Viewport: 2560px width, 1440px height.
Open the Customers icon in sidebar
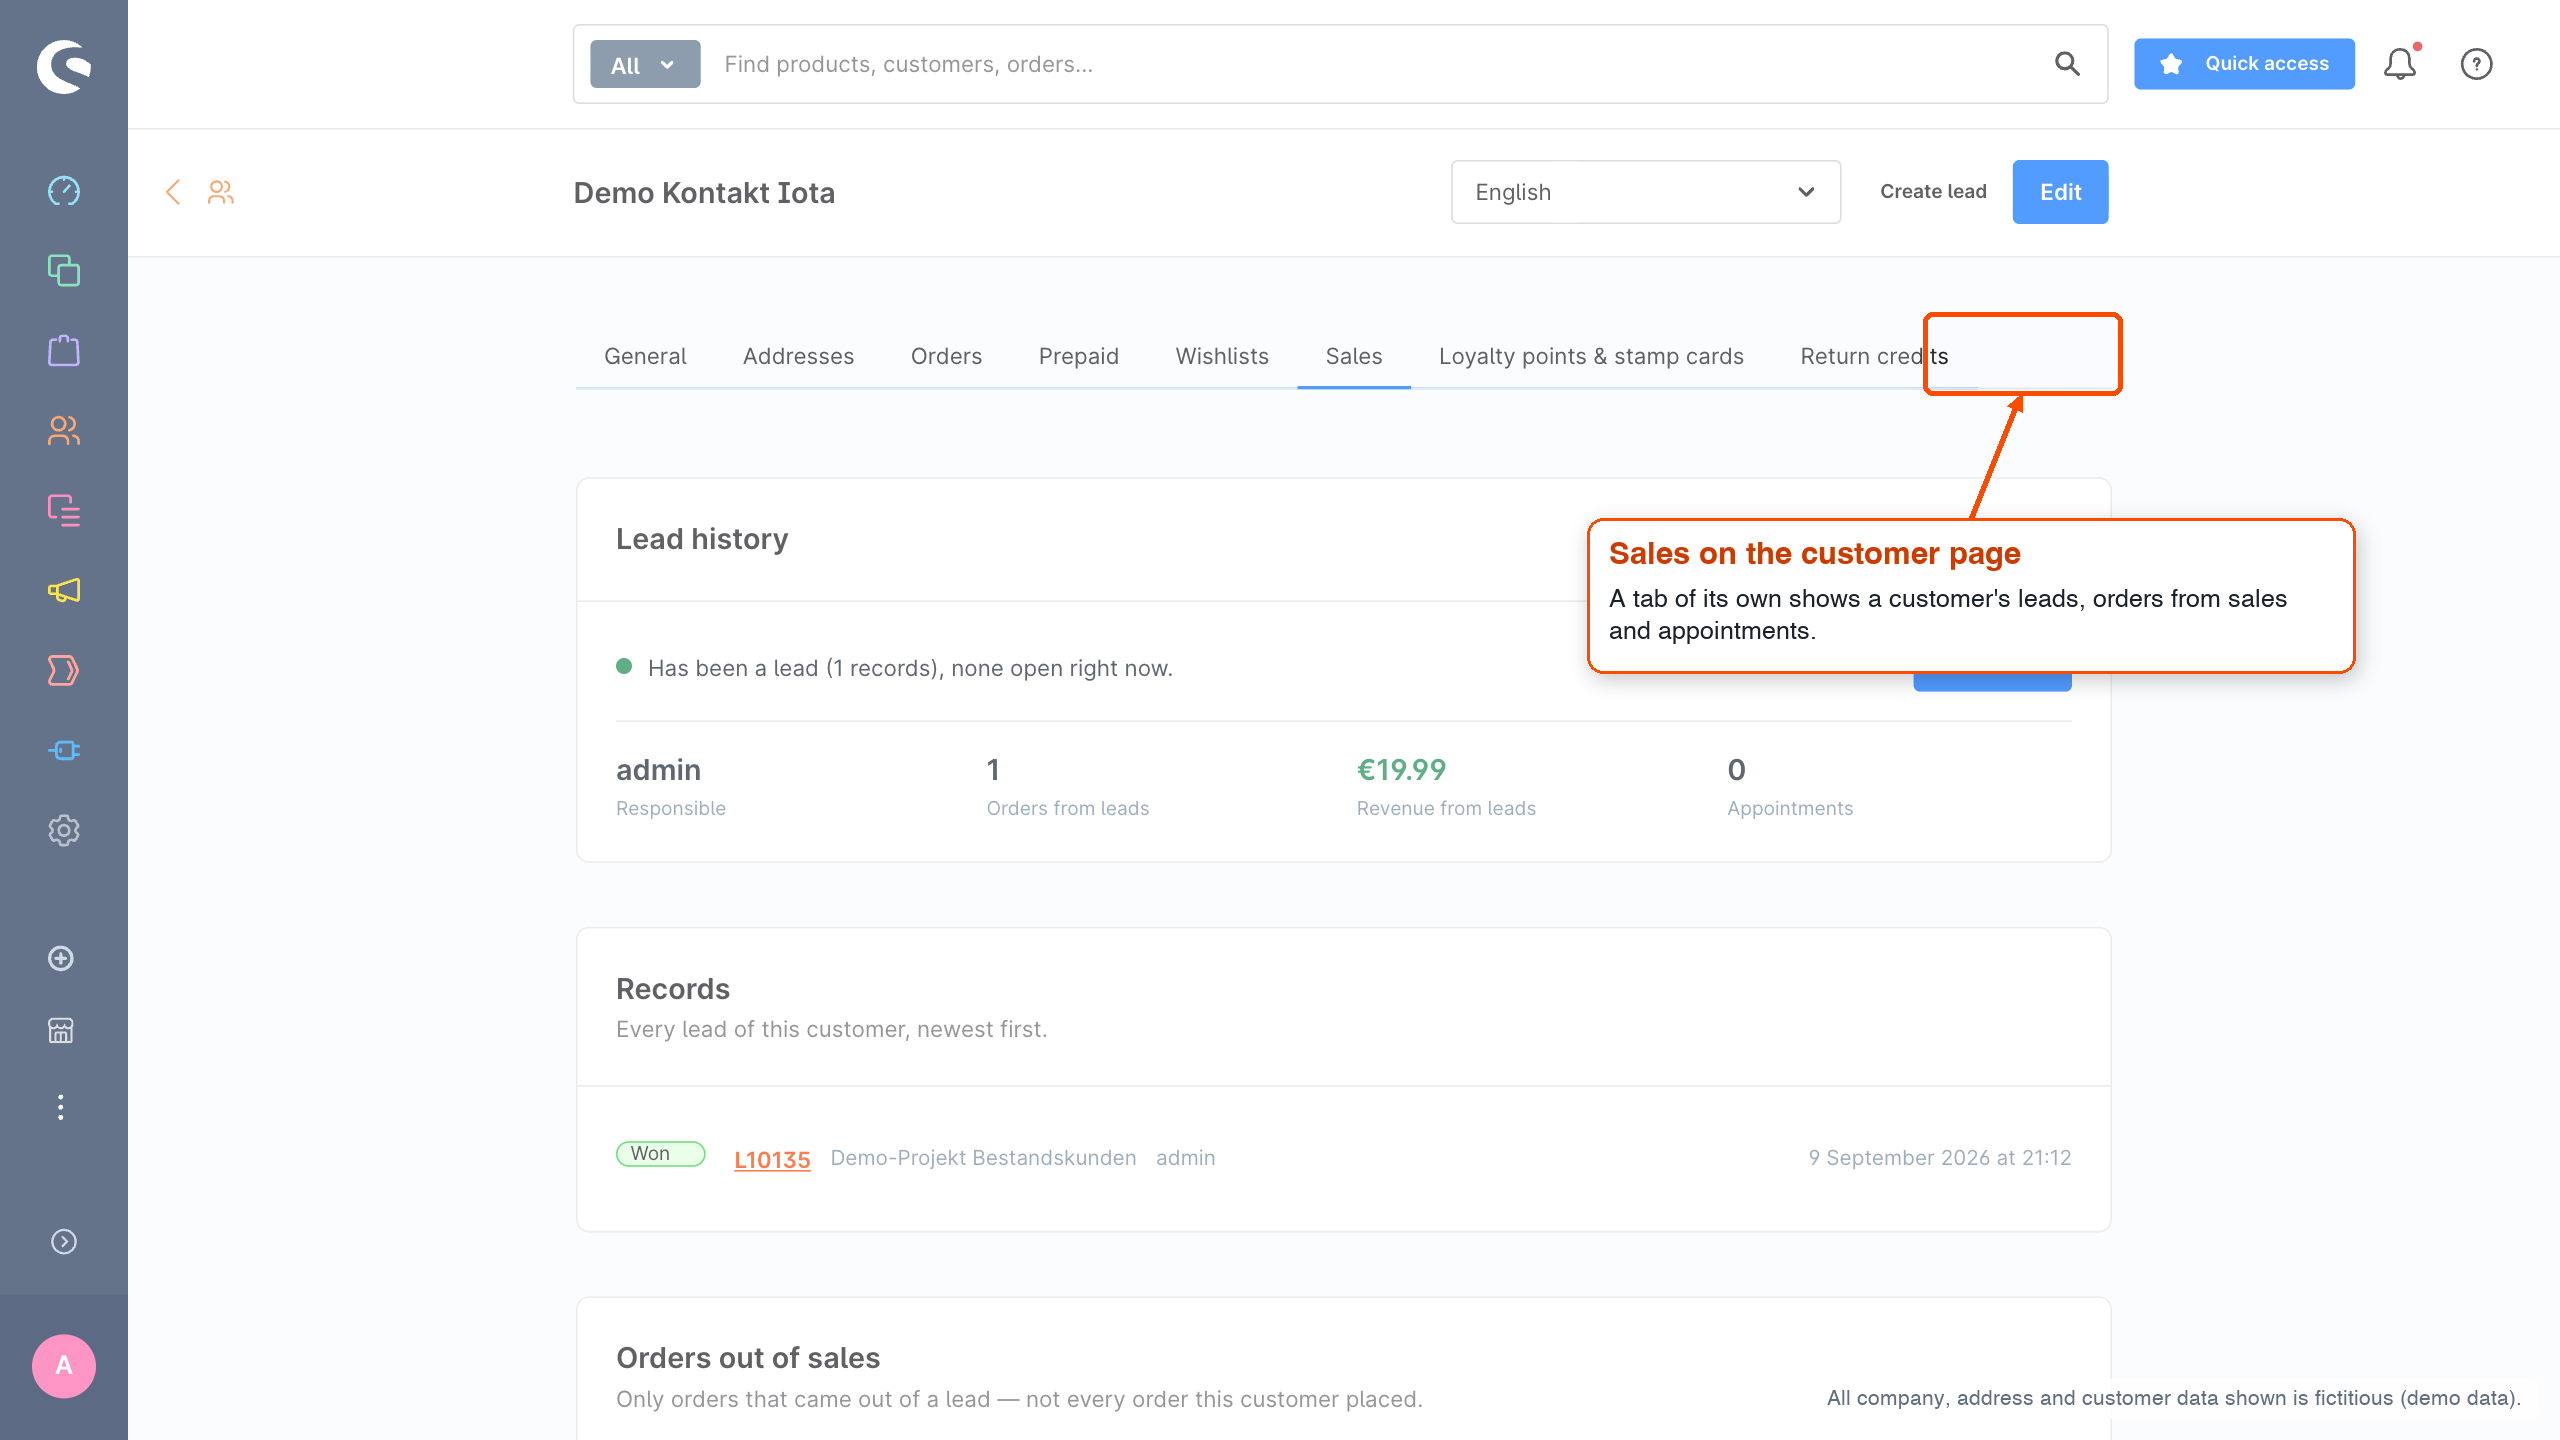pyautogui.click(x=64, y=431)
